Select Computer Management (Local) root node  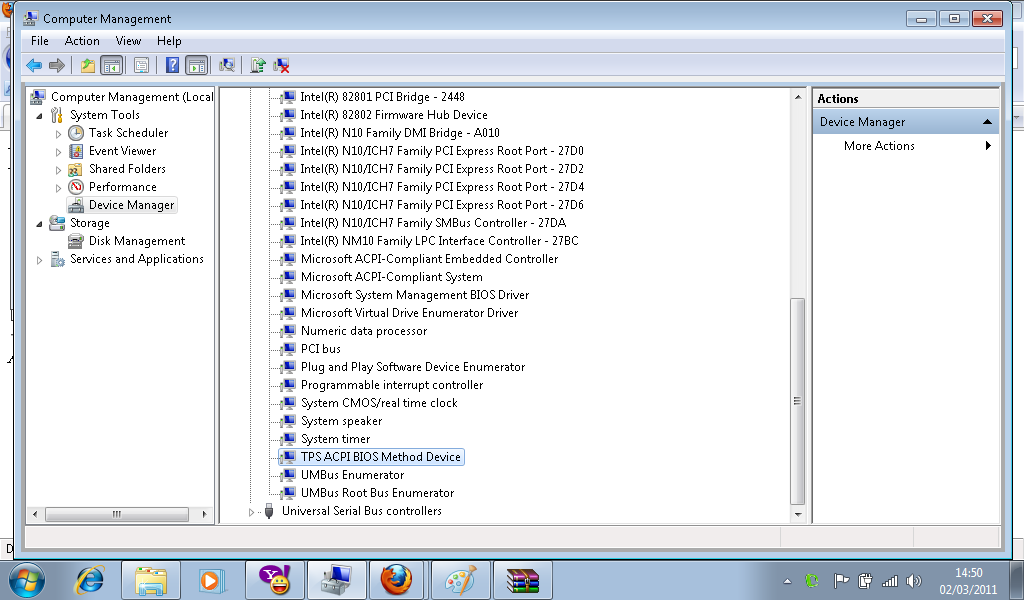click(132, 97)
